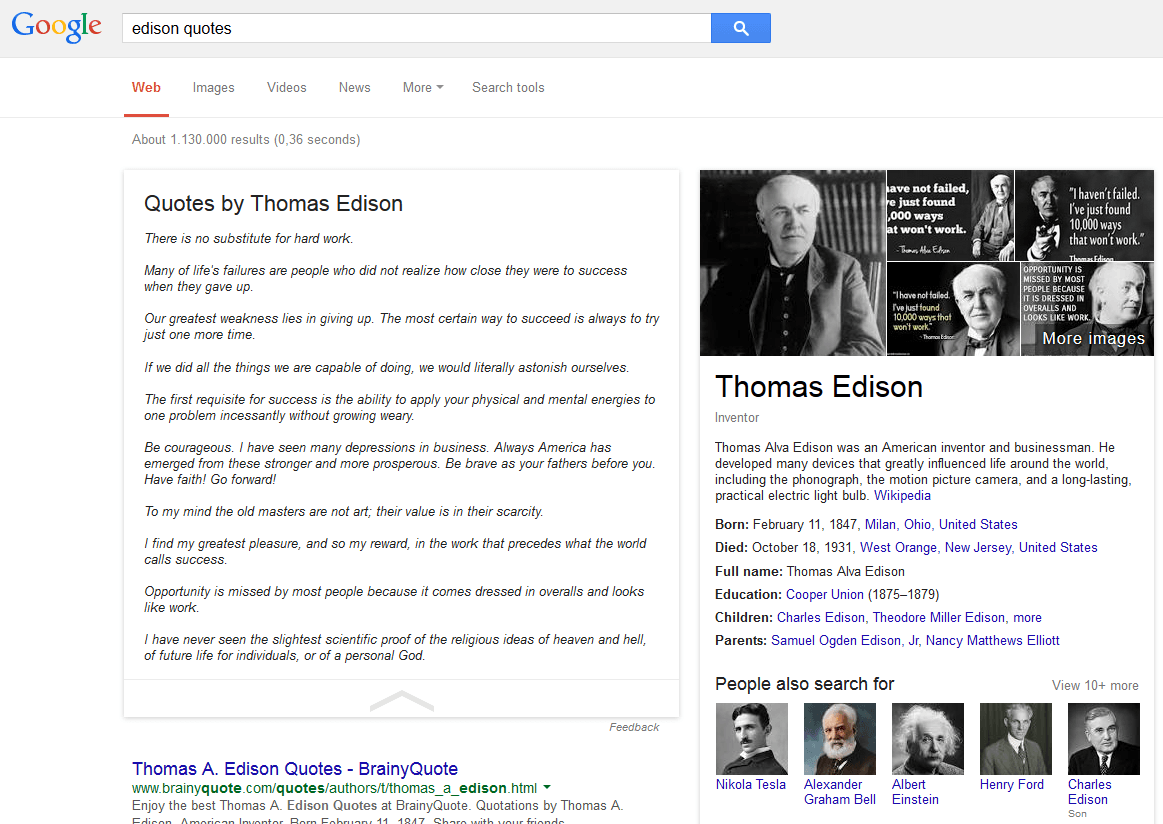Image resolution: width=1163 pixels, height=824 pixels.
Task: Click View 10+ more people
Action: pos(1094,685)
